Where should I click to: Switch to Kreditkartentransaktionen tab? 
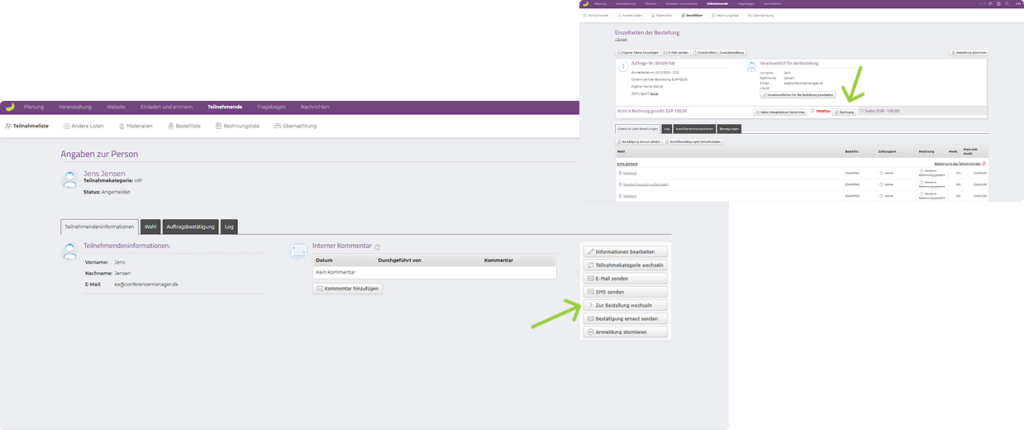694,129
